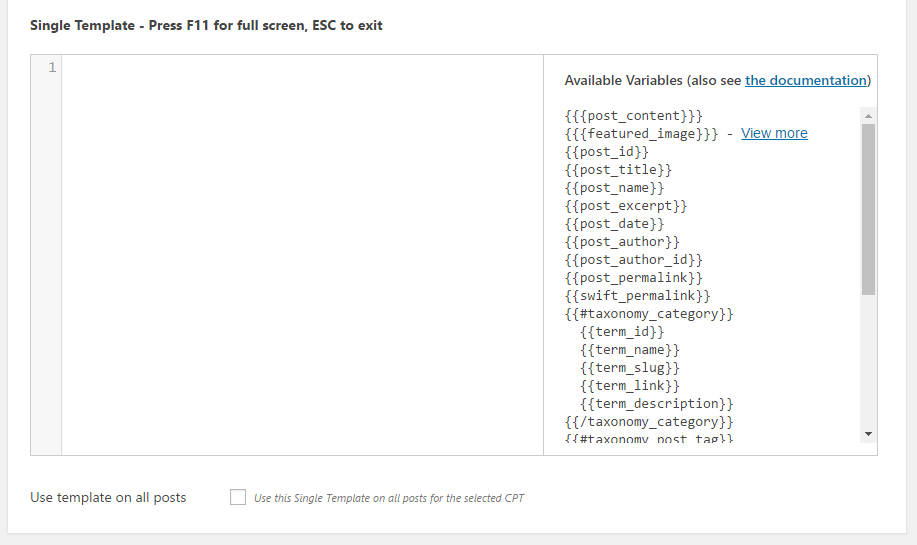This screenshot has width=917, height=545.
Task: Select the {{swift_permalink}} variable
Action: (x=637, y=296)
